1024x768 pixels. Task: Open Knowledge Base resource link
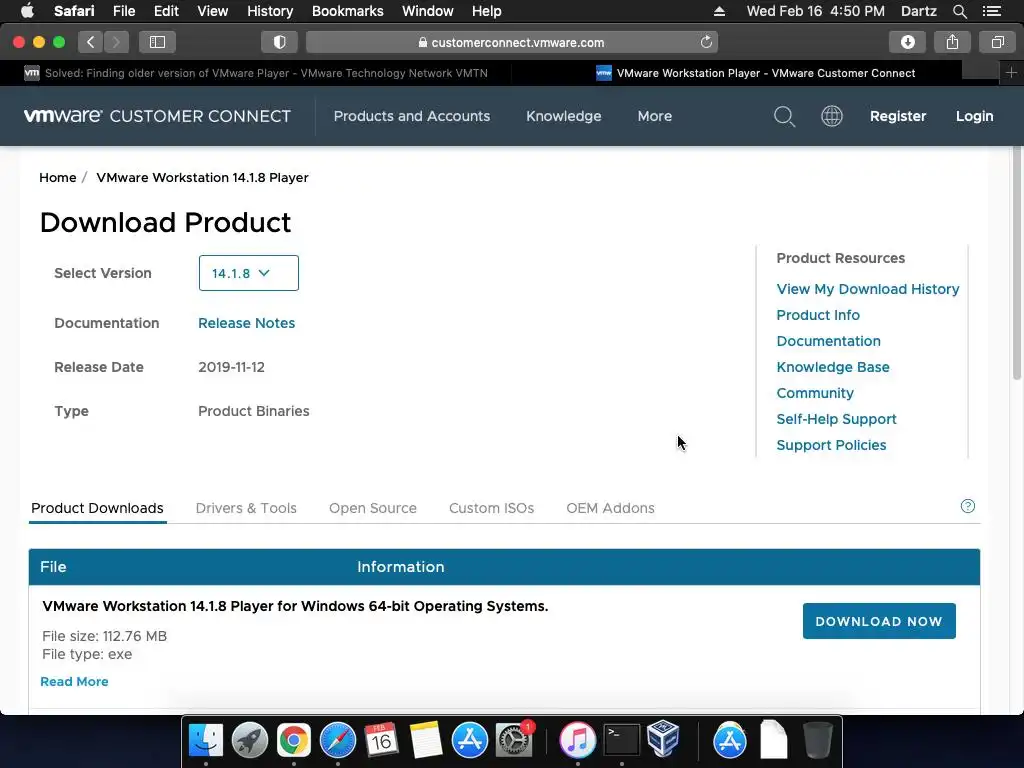(833, 367)
